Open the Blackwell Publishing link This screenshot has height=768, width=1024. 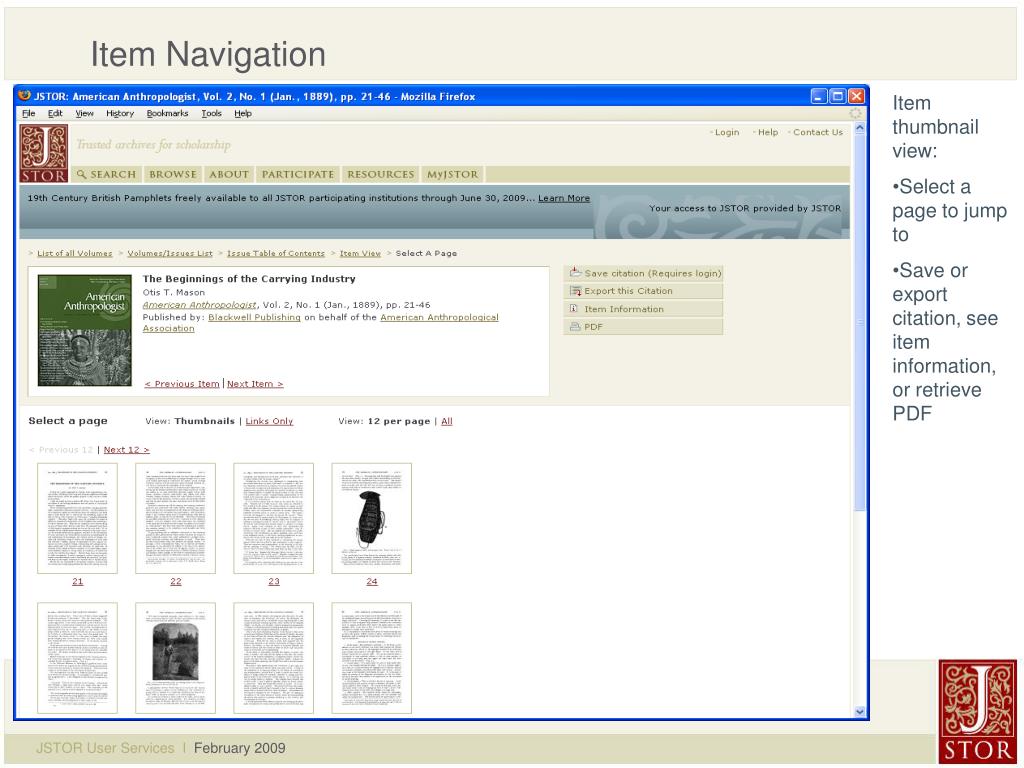click(x=254, y=317)
